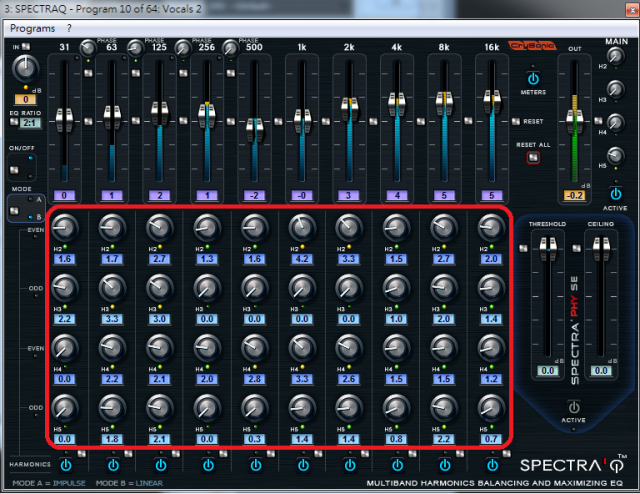Click the 4k band gain value 4
The width and height of the screenshot is (640, 494).
pos(396,196)
